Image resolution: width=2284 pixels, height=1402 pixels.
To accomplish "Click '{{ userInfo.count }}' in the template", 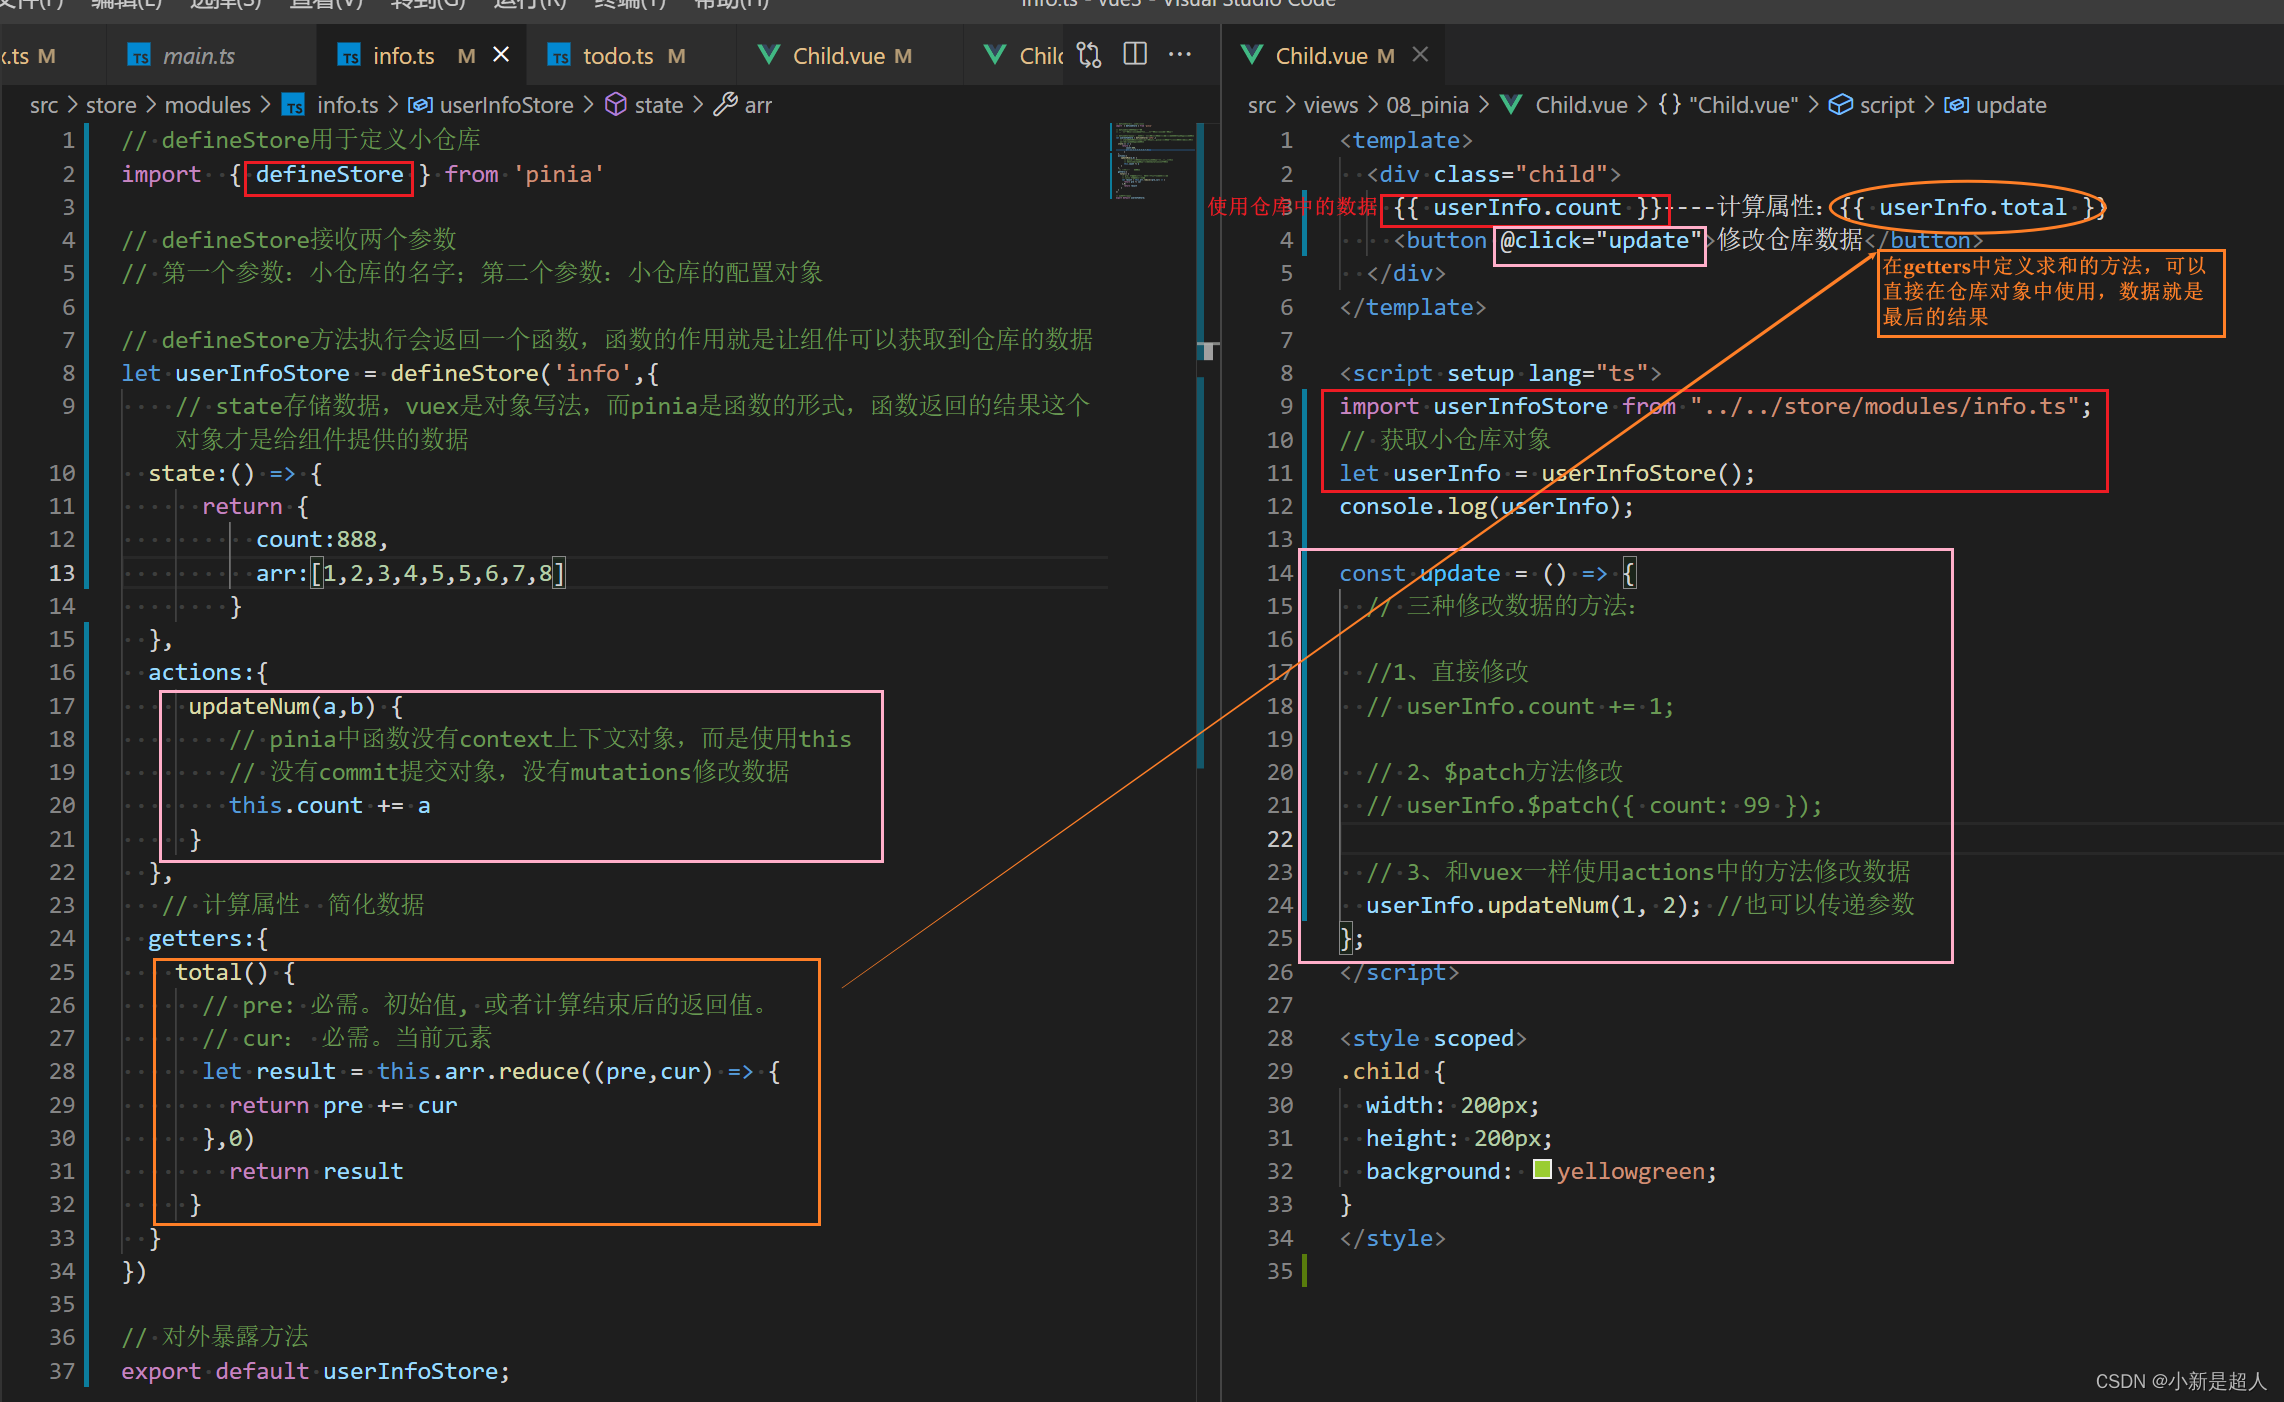I will [x=1527, y=208].
